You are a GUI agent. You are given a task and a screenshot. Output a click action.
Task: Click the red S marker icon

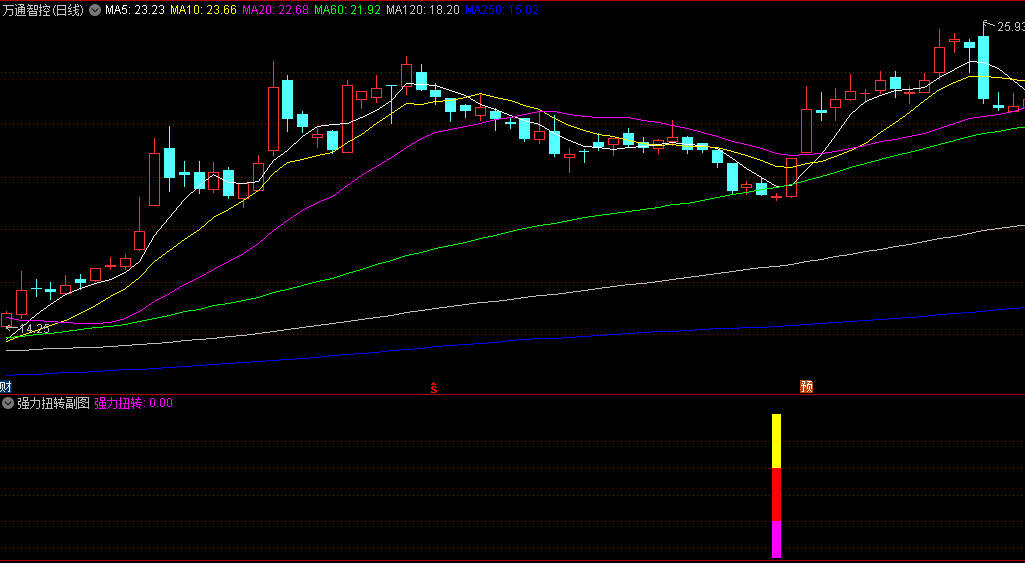pos(433,388)
